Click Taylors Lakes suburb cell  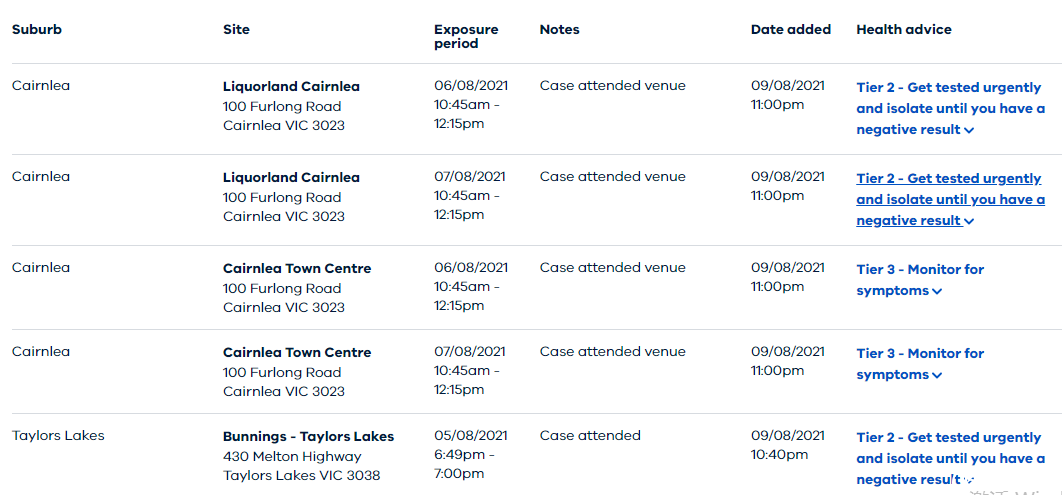58,435
